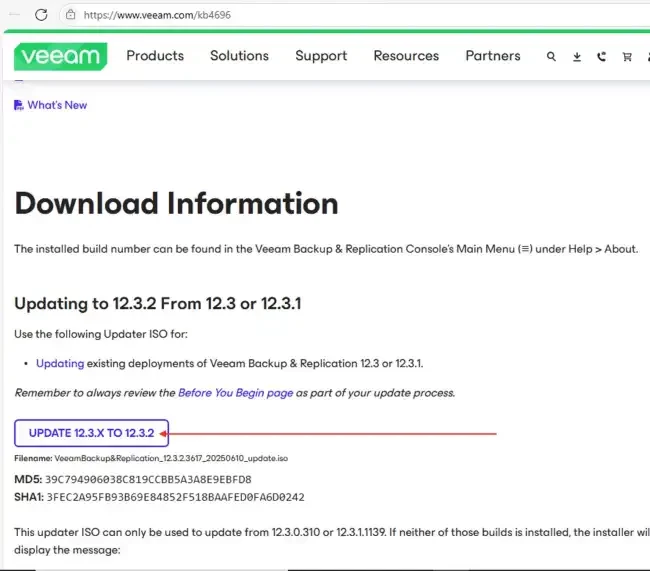Viewport: 650px width, 571px height.
Task: Open the Veeam logo home link
Action: [x=61, y=56]
